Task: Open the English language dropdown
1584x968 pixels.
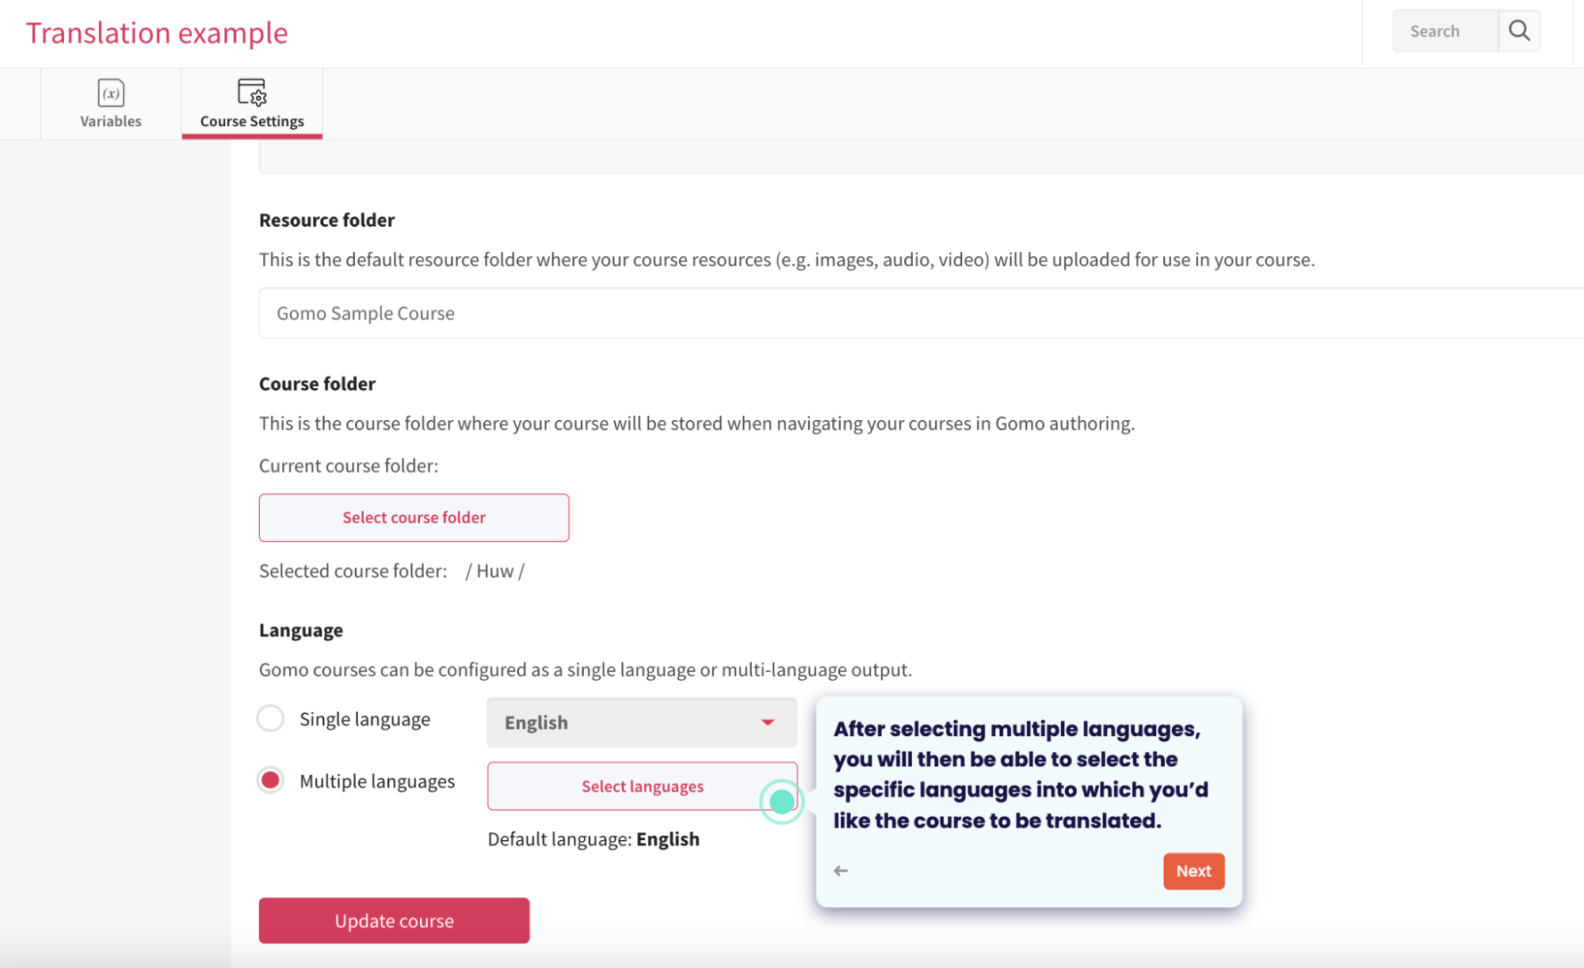Action: [x=641, y=722]
